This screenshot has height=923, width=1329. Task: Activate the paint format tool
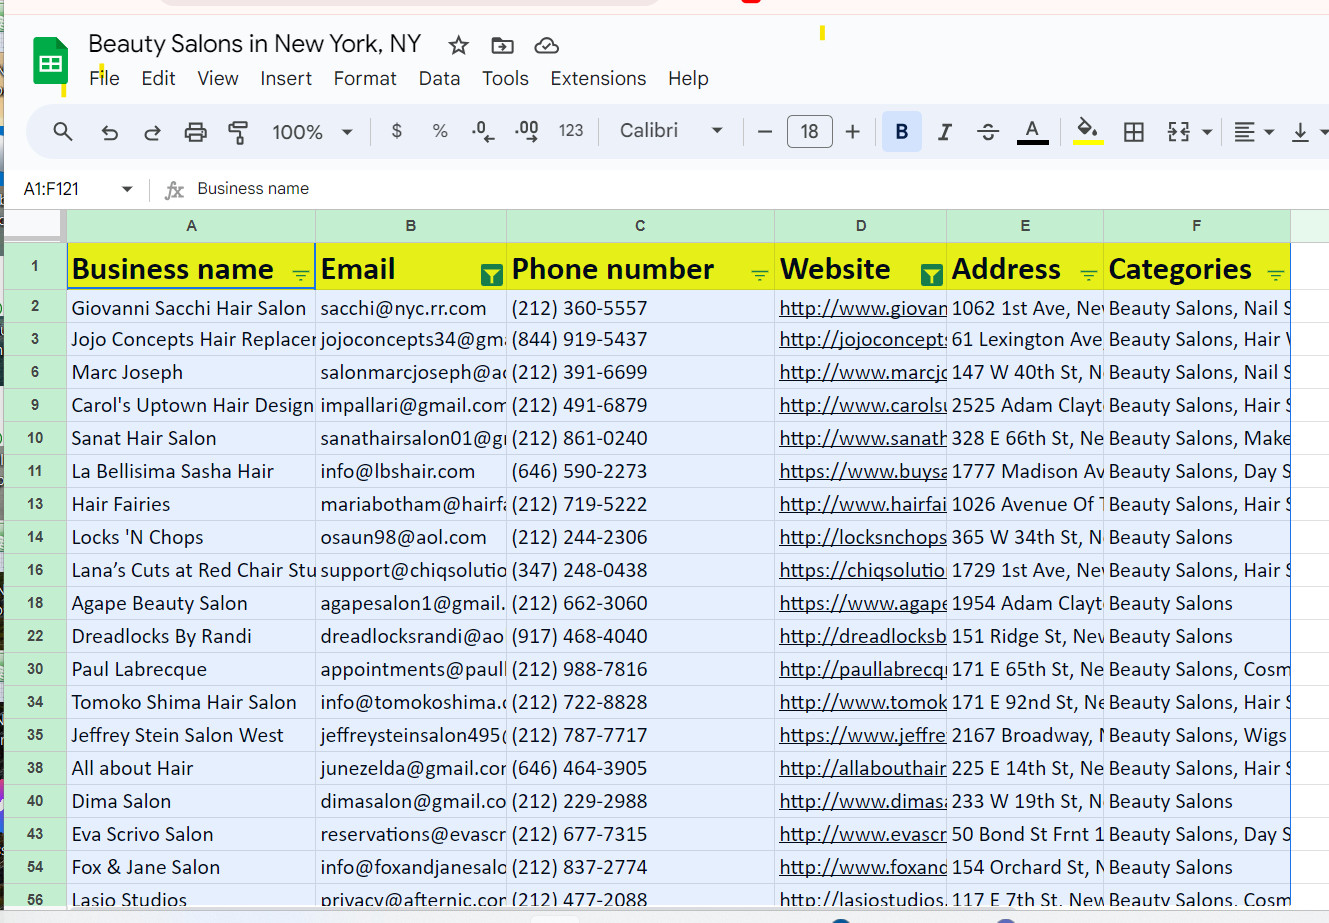(238, 132)
